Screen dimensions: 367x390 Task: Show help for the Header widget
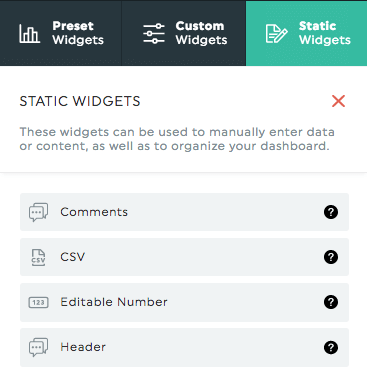click(x=331, y=348)
